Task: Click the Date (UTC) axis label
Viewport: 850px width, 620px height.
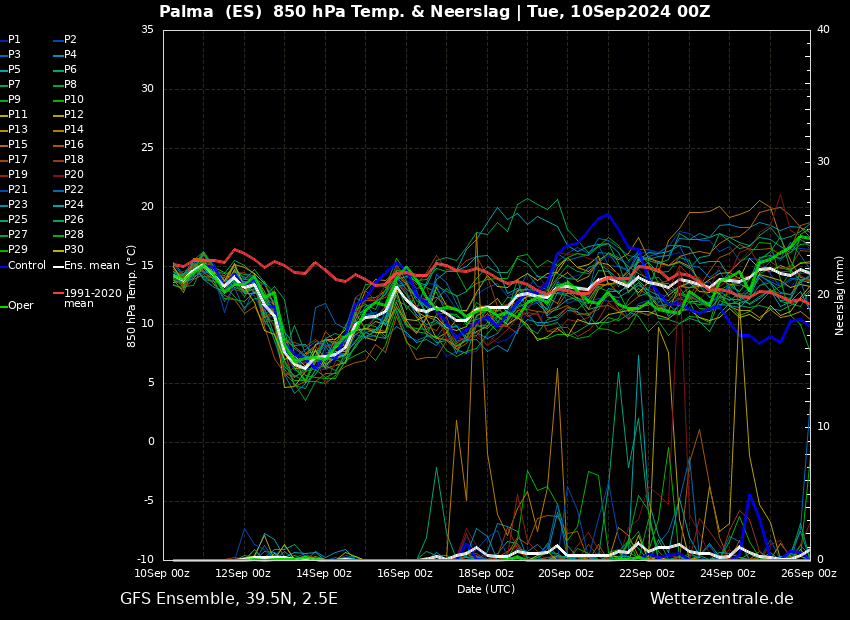Action: point(486,589)
